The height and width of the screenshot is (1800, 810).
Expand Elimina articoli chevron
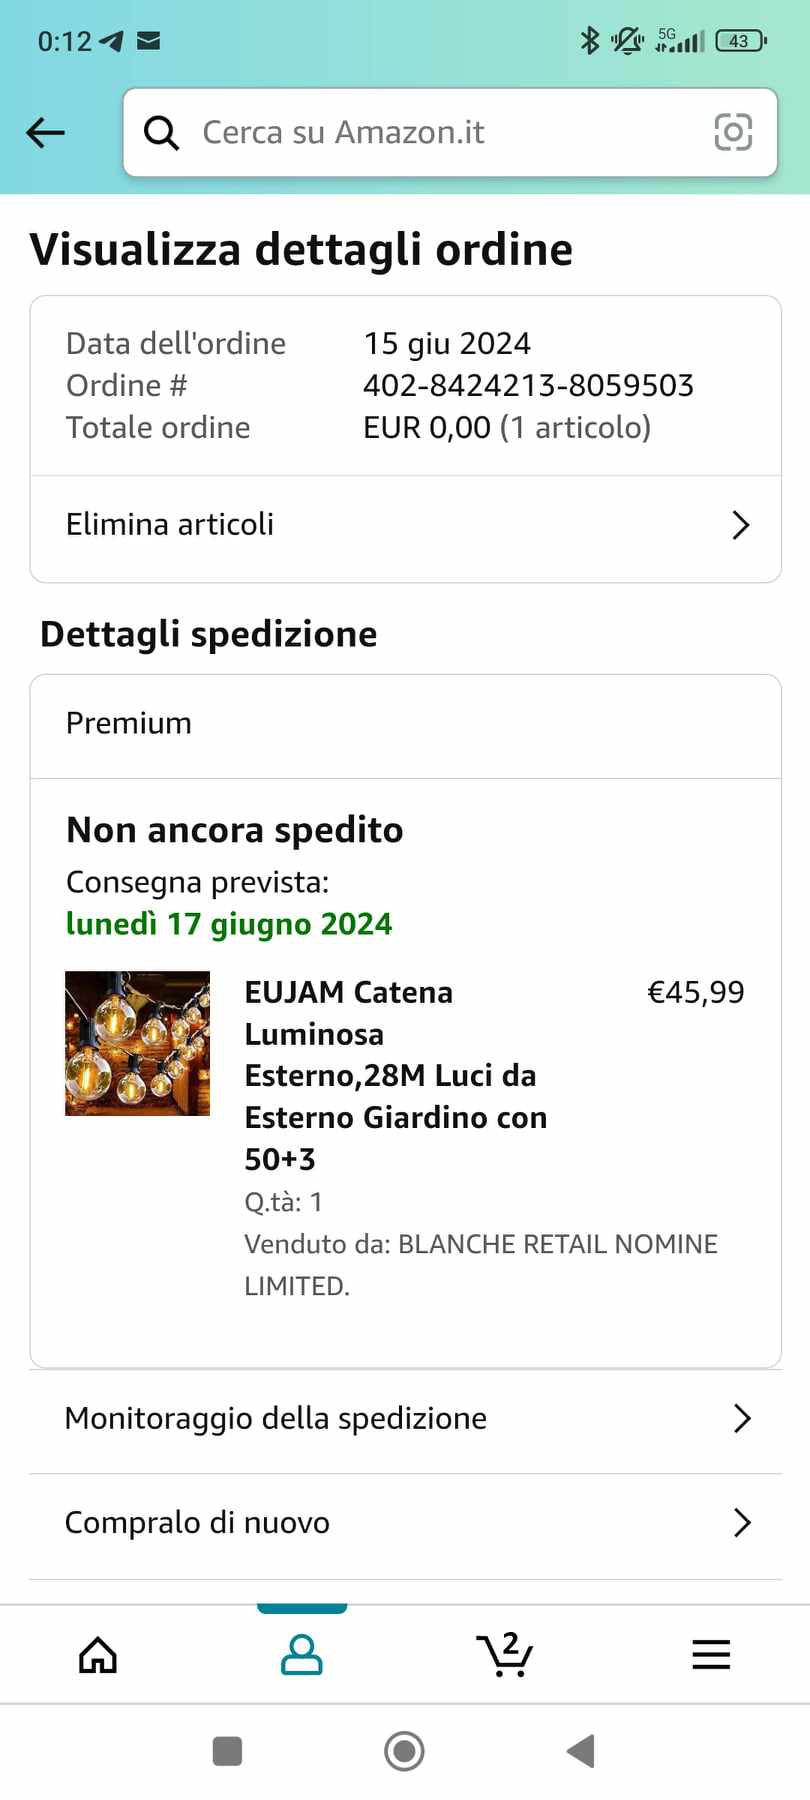740,525
